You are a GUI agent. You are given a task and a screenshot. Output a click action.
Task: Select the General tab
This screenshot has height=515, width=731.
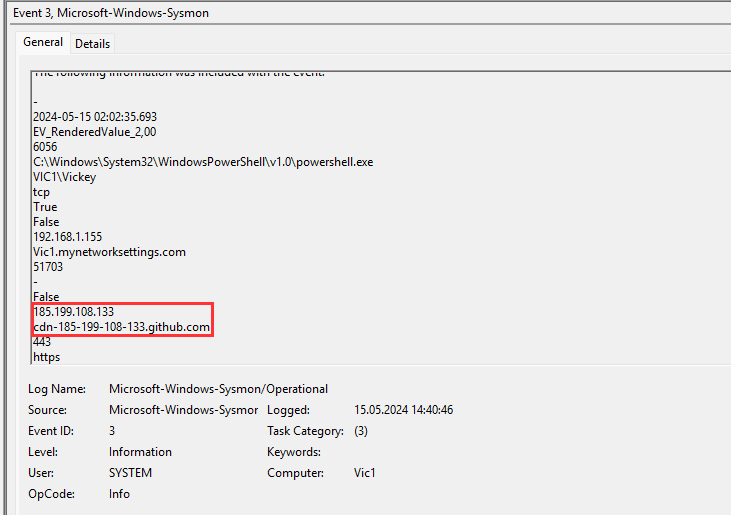pyautogui.click(x=43, y=43)
